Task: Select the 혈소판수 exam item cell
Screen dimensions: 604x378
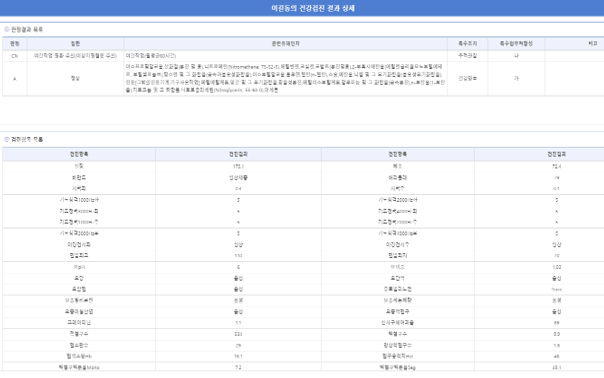Action: [79, 345]
